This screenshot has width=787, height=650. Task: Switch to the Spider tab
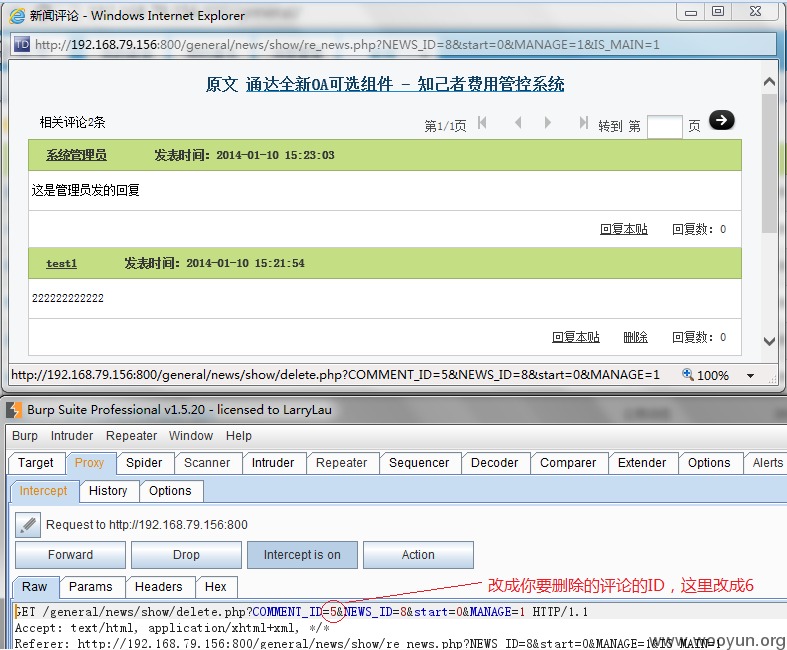click(145, 463)
